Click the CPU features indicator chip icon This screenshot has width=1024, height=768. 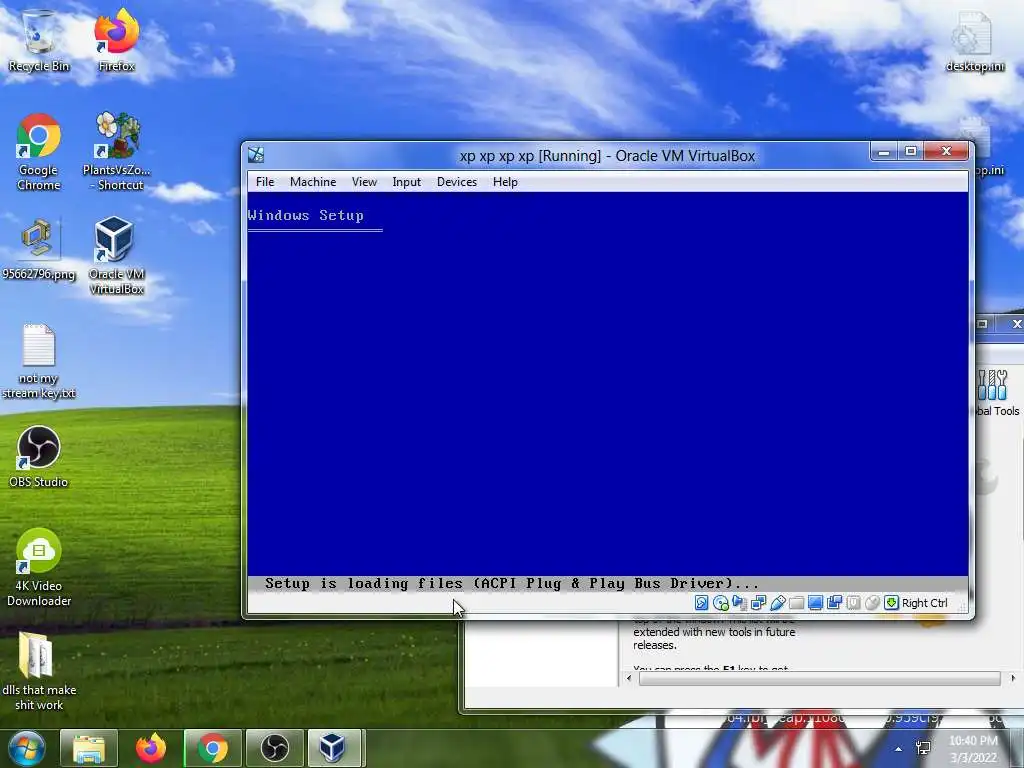click(853, 603)
